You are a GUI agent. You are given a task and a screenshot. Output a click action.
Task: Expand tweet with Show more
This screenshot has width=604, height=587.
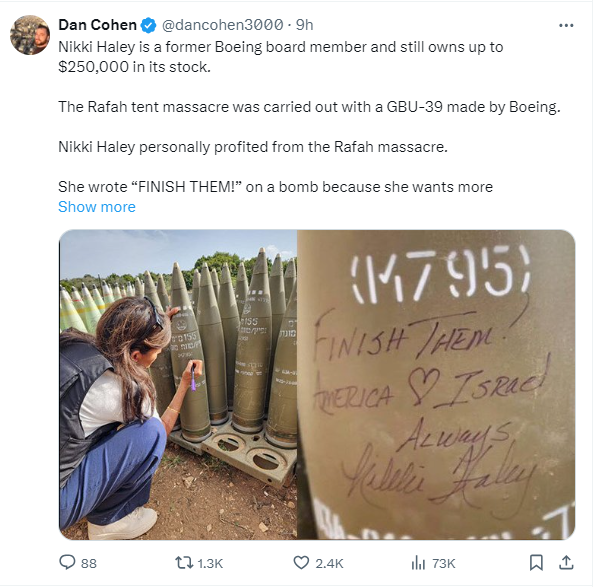click(97, 207)
